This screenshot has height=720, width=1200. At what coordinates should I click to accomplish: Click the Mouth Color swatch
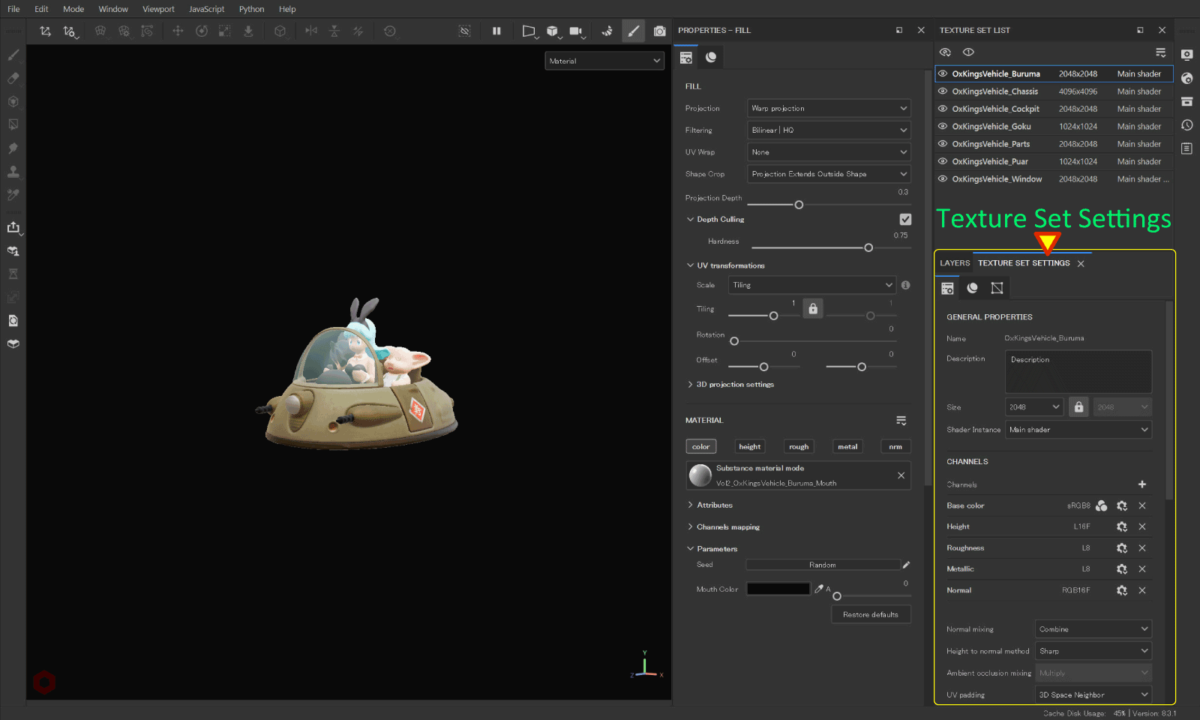click(778, 588)
